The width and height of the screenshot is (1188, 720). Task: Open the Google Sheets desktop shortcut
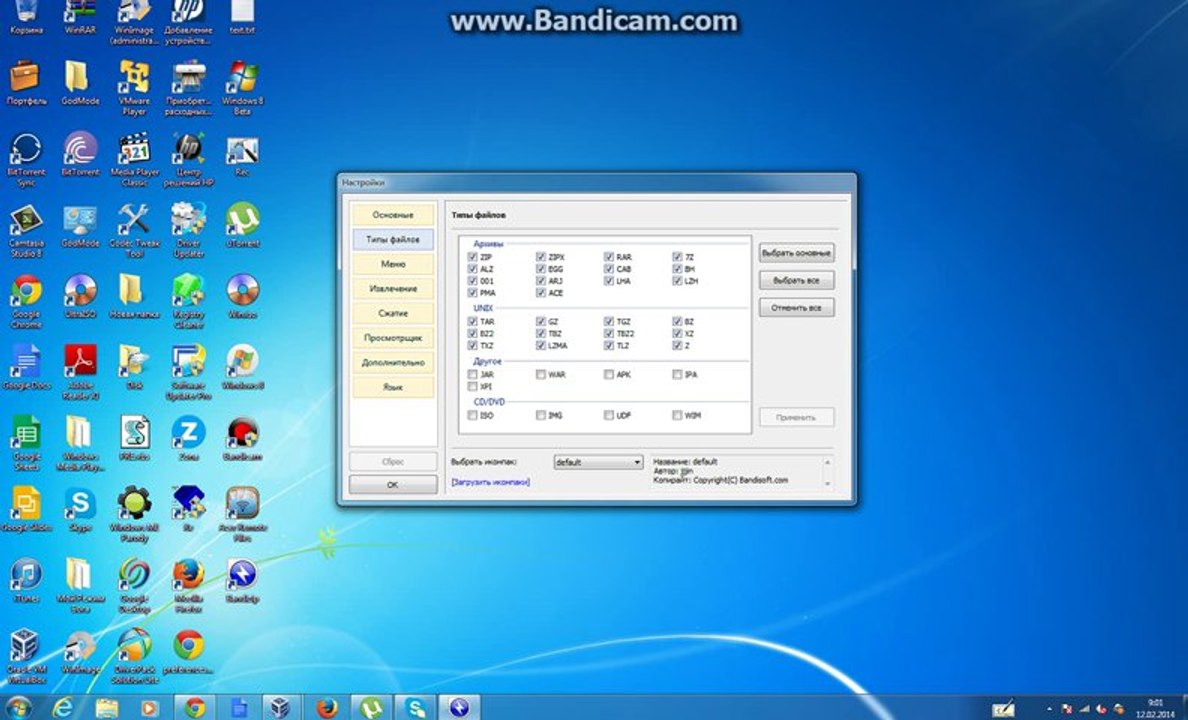pos(26,443)
